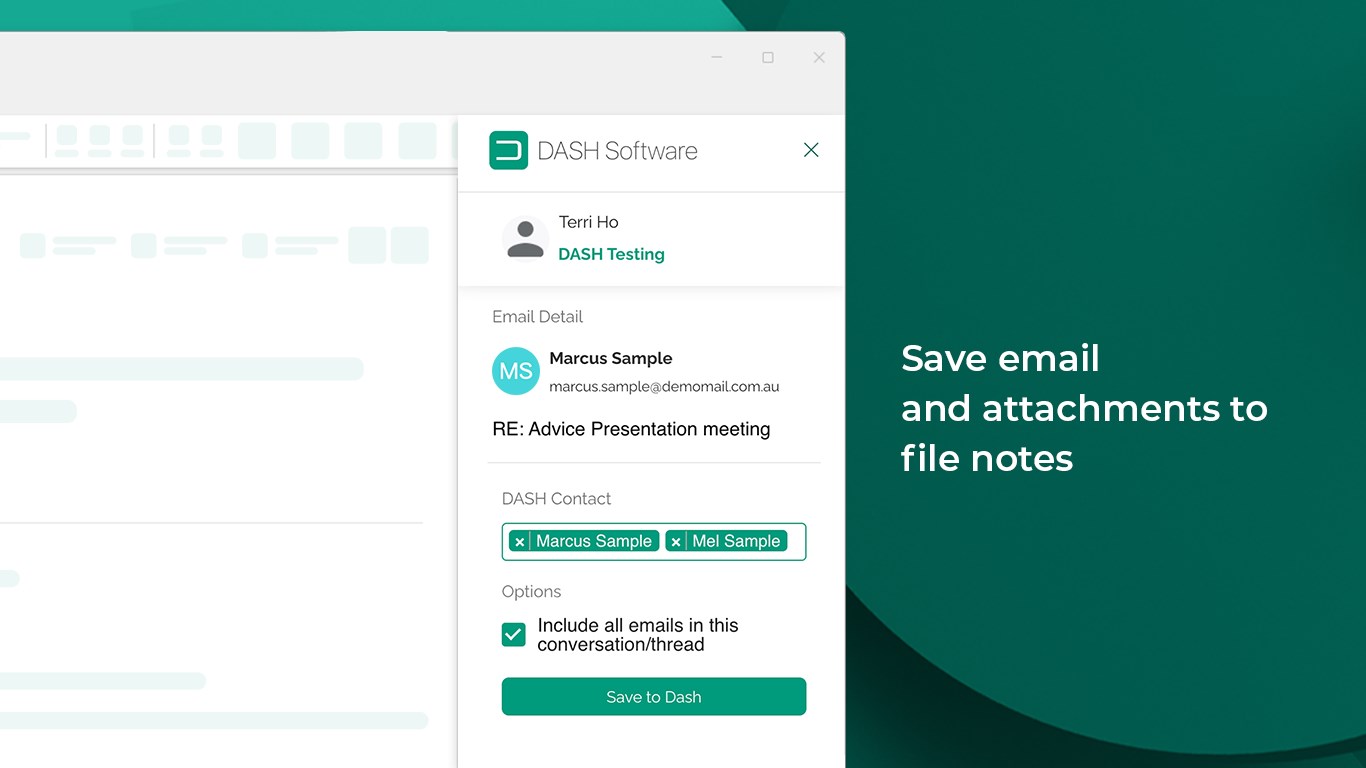This screenshot has width=1366, height=768.
Task: Click the DASH Software title text
Action: (617, 151)
